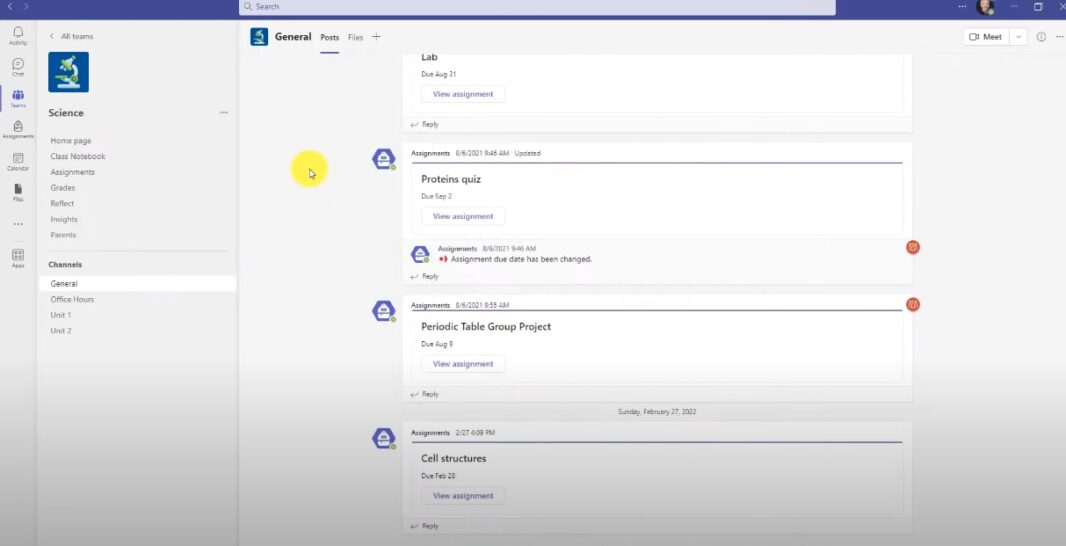Select the Posts tab
The width and height of the screenshot is (1066, 546).
pyautogui.click(x=329, y=37)
